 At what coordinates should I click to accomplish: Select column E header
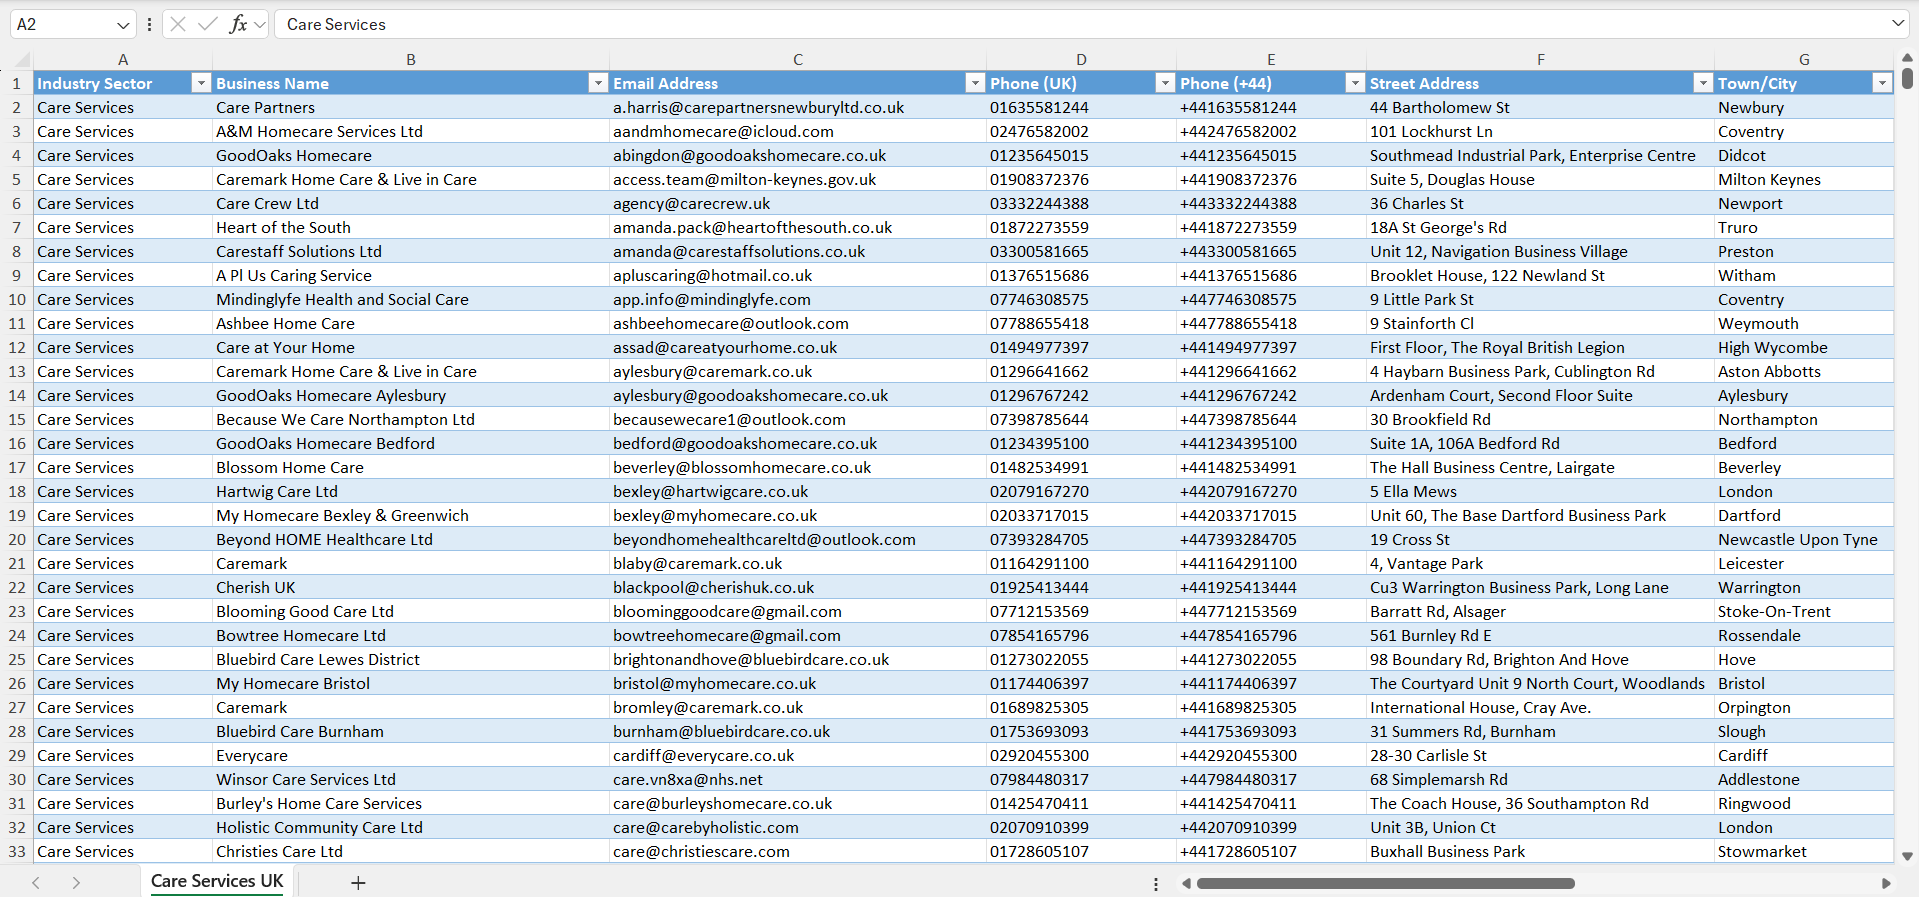[1271, 59]
